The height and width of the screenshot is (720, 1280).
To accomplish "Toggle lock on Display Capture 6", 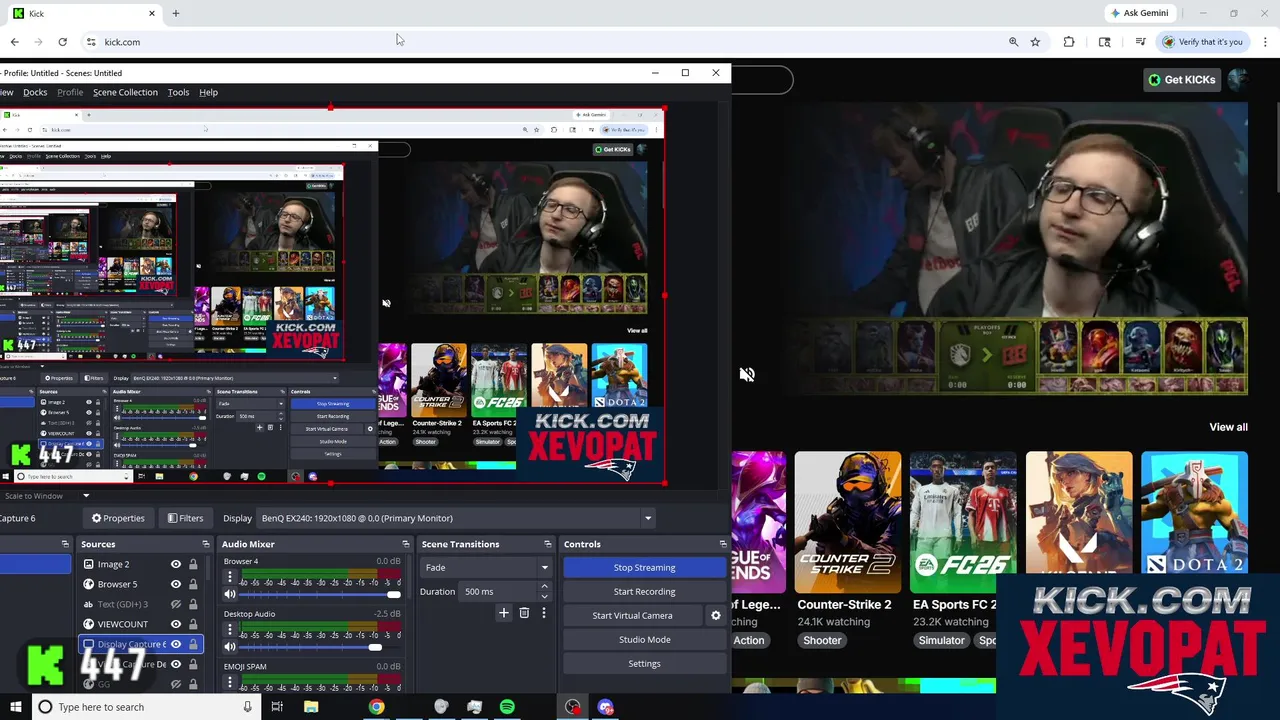I will 193,644.
